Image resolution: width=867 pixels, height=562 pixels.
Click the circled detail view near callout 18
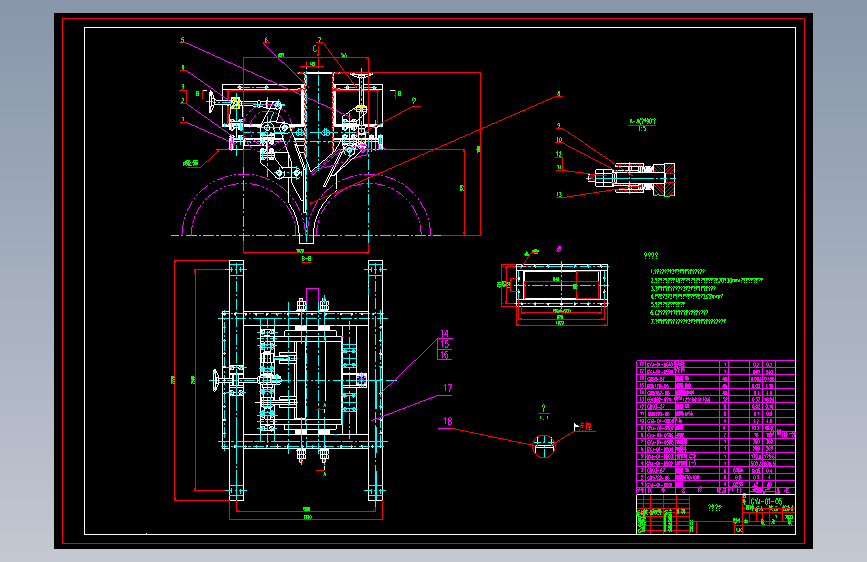pos(544,446)
